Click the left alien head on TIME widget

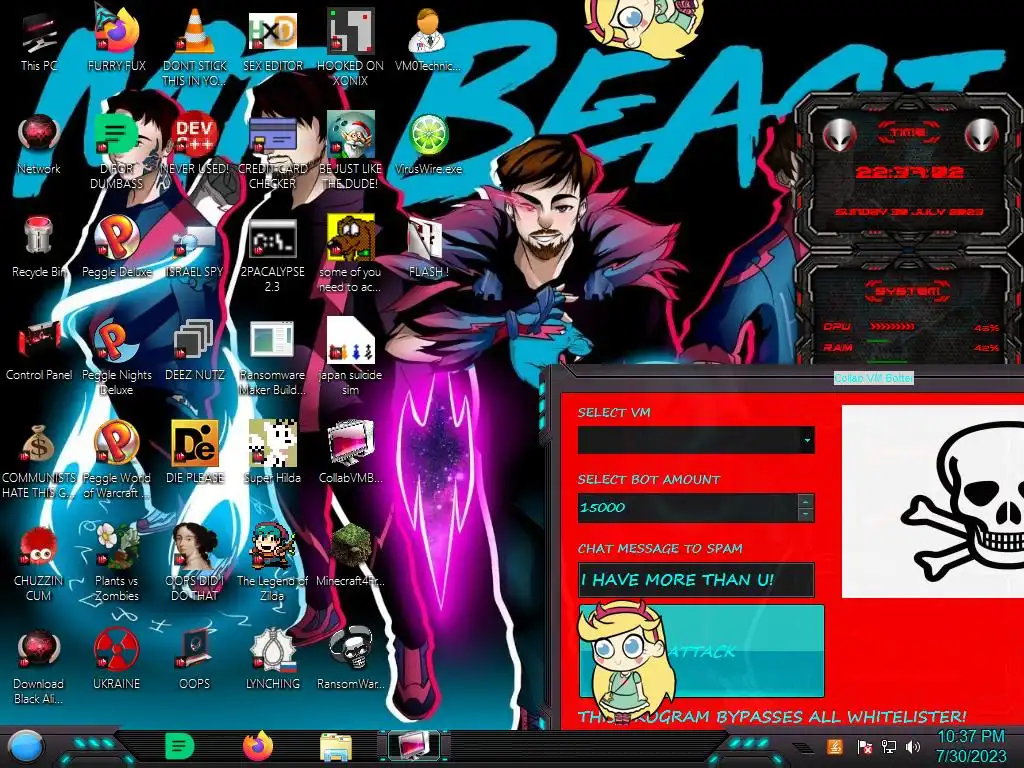[x=839, y=135]
